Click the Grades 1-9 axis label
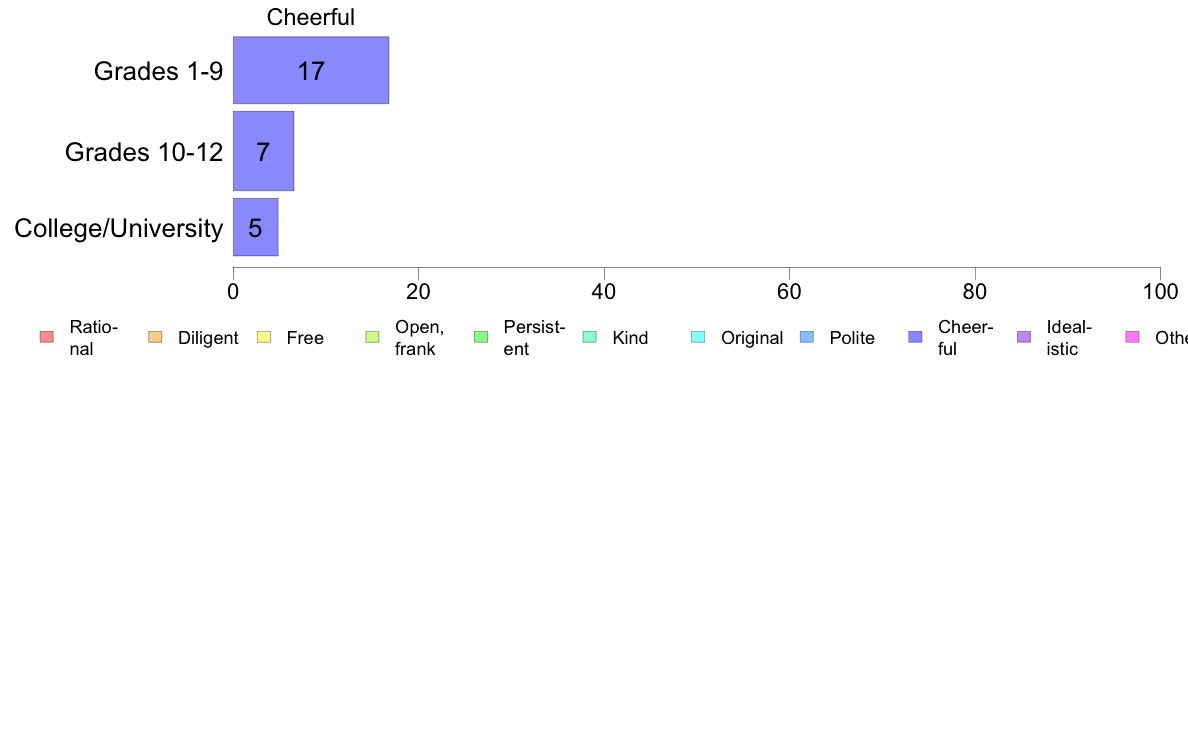Screen dimensions: 1188x736 coord(158,71)
